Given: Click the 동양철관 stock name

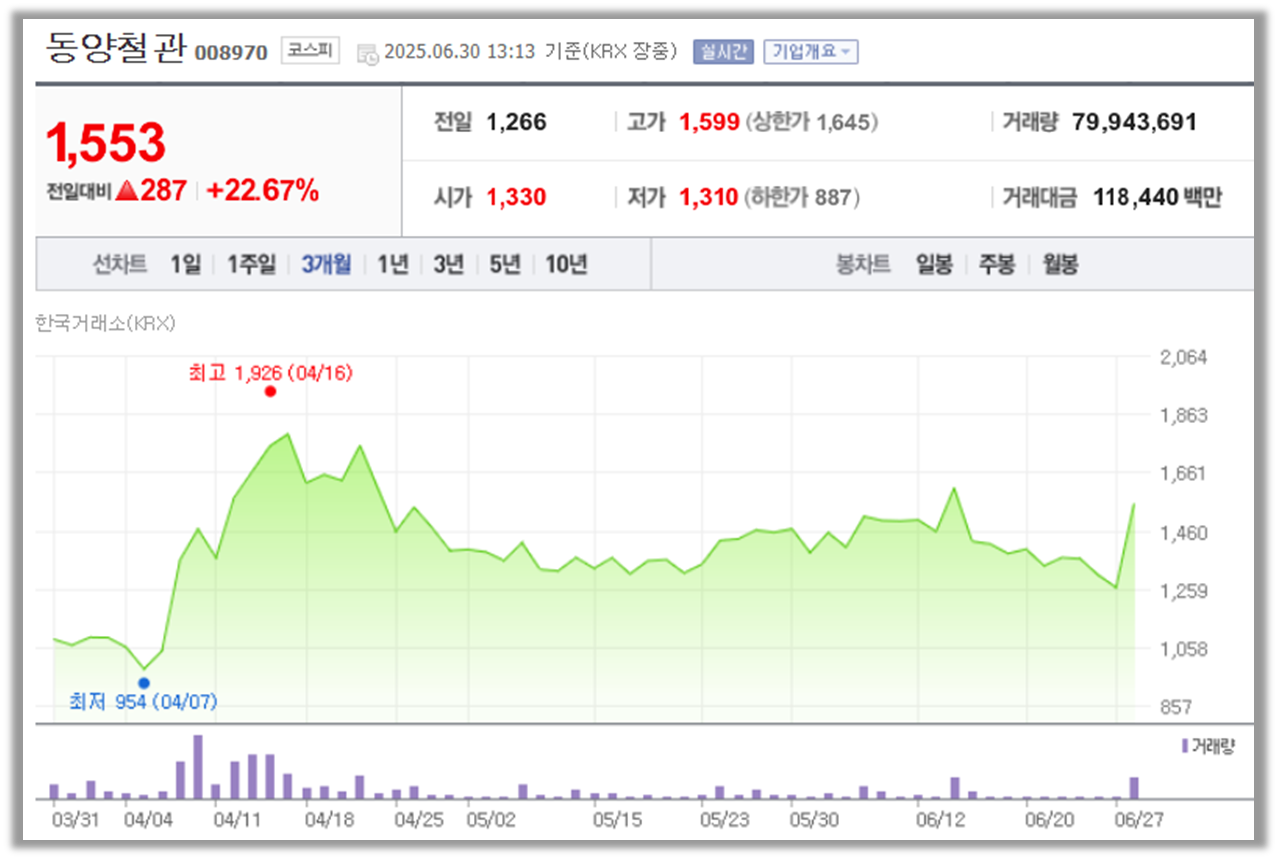Looking at the screenshot, I should point(115,49).
